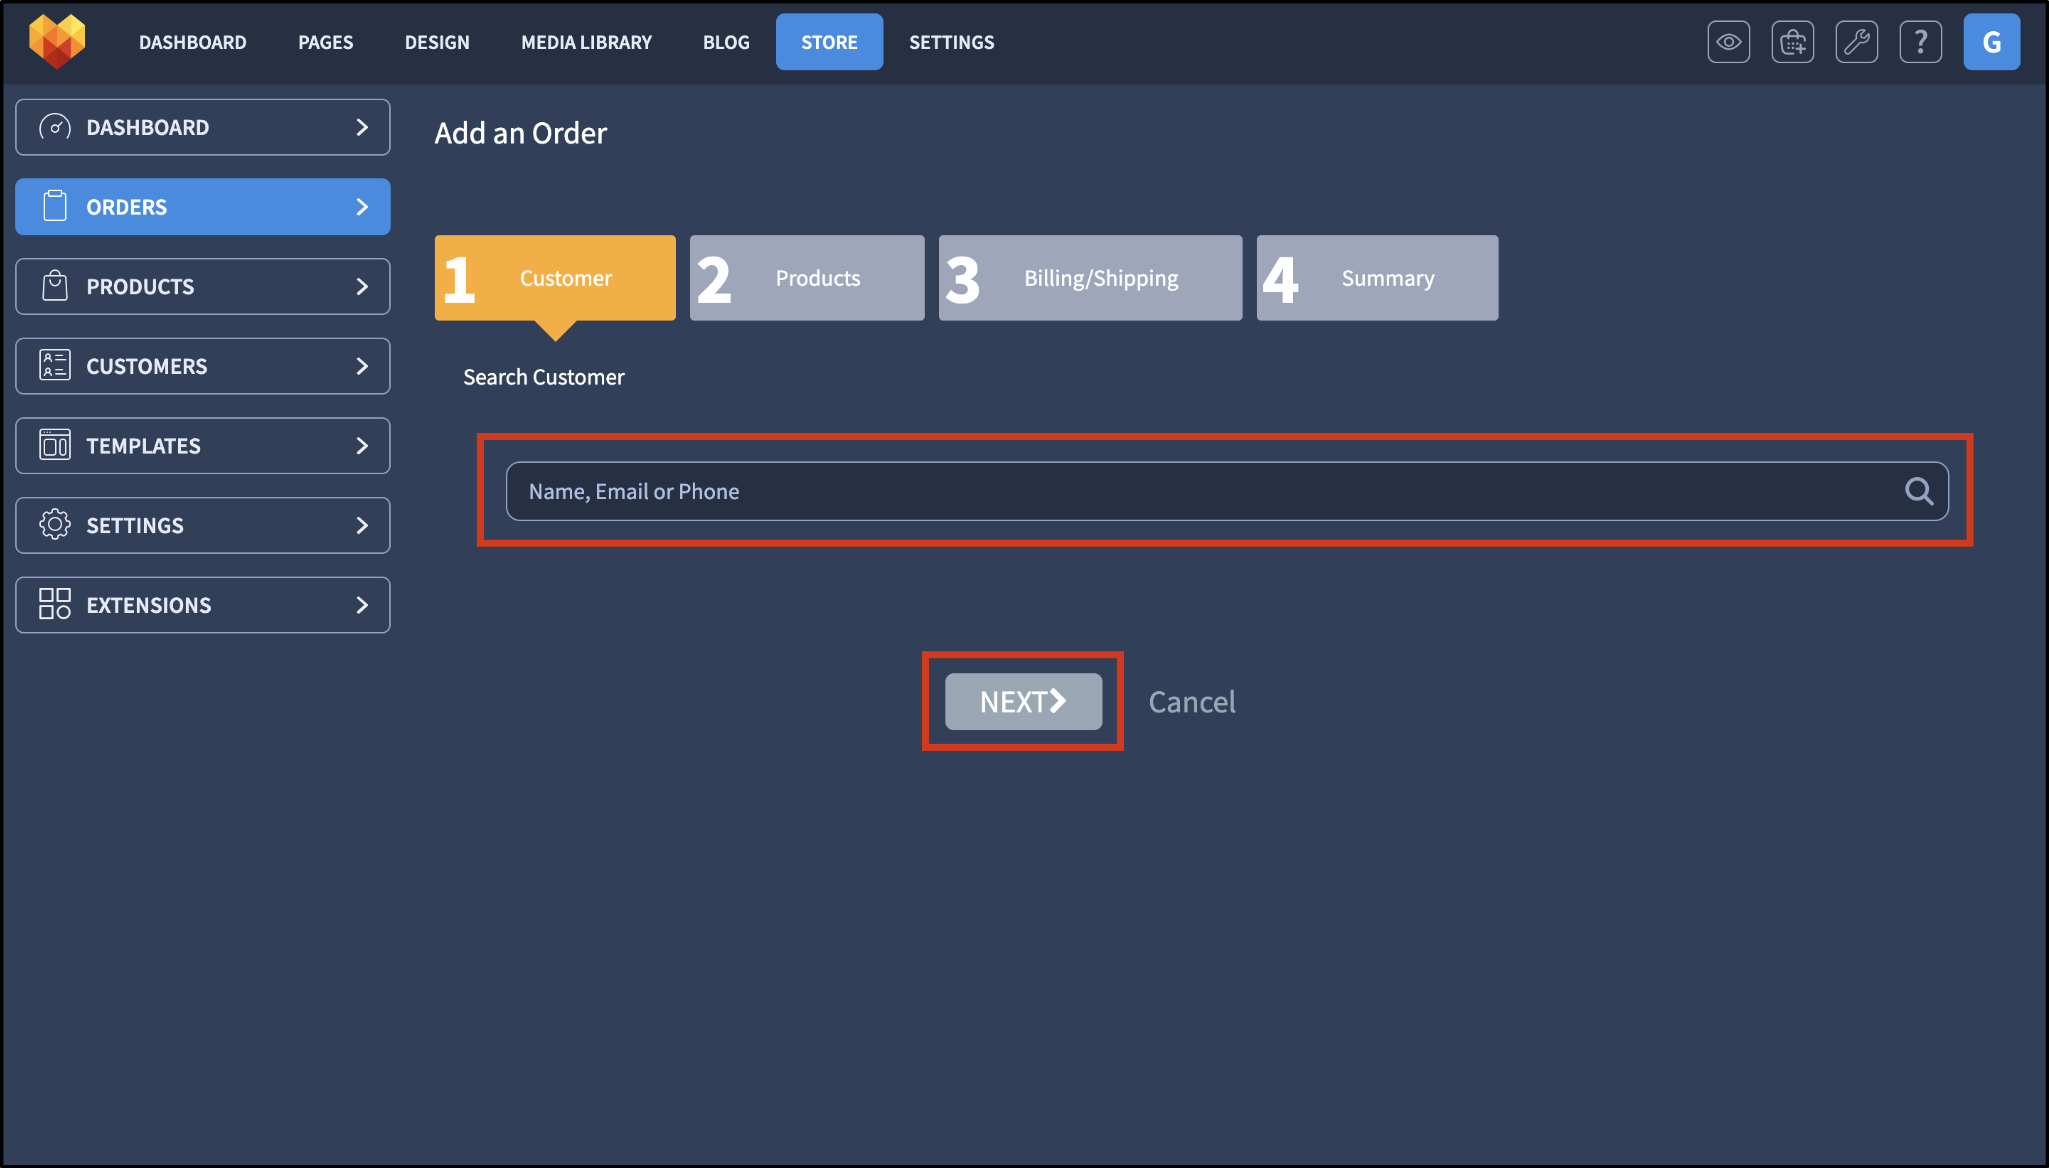
Task: Click the Customers contact list icon
Action: [x=55, y=365]
